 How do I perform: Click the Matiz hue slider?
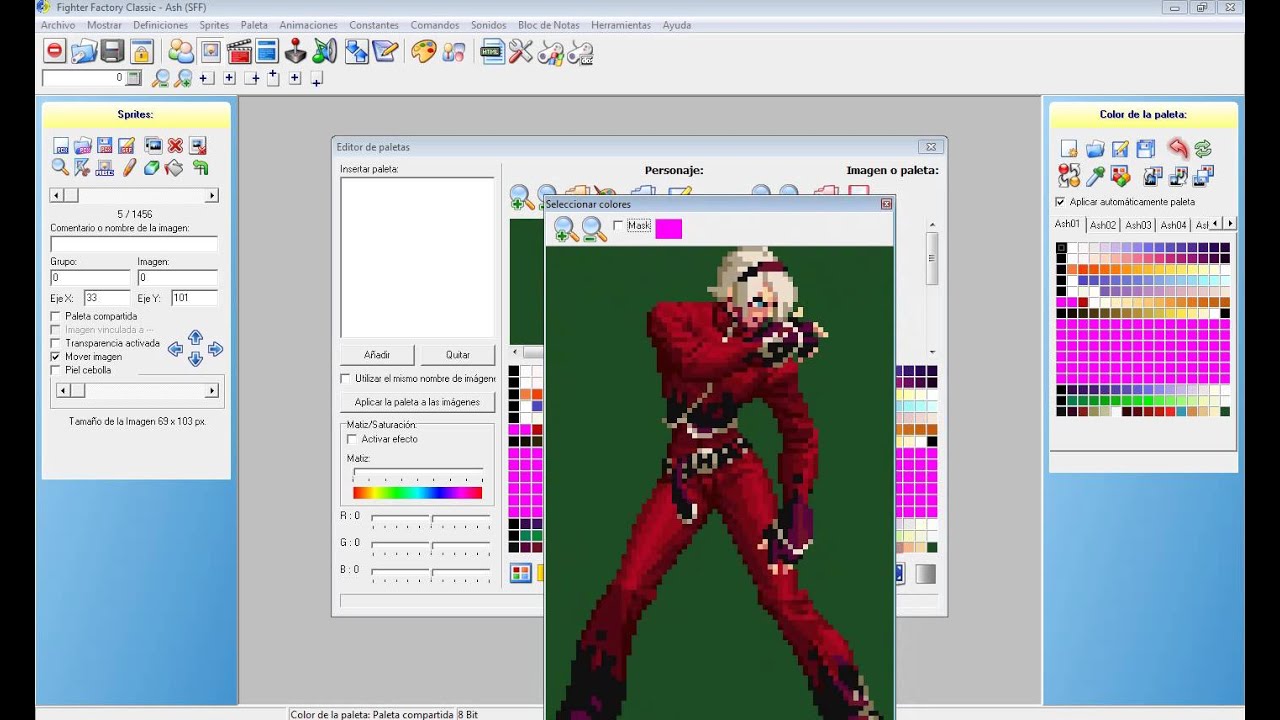click(x=418, y=470)
